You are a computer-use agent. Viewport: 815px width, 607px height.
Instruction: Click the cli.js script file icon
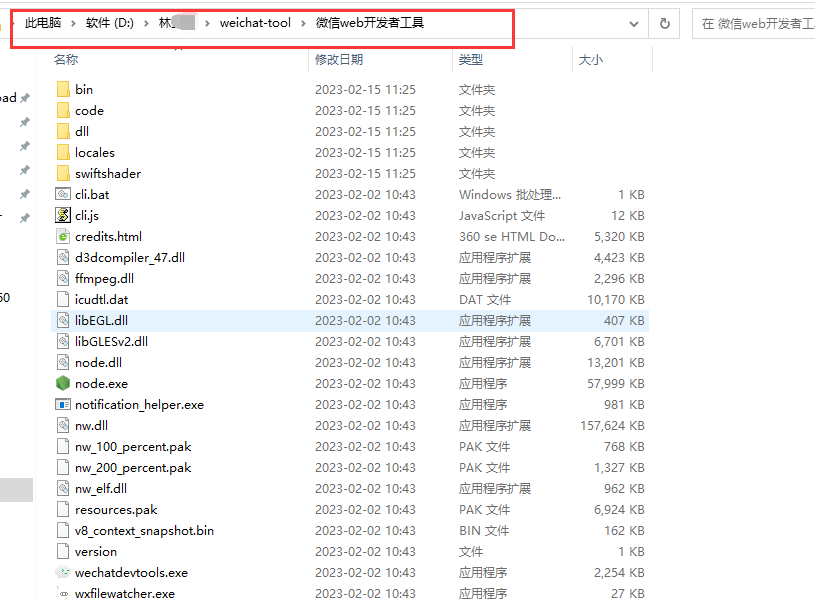63,215
